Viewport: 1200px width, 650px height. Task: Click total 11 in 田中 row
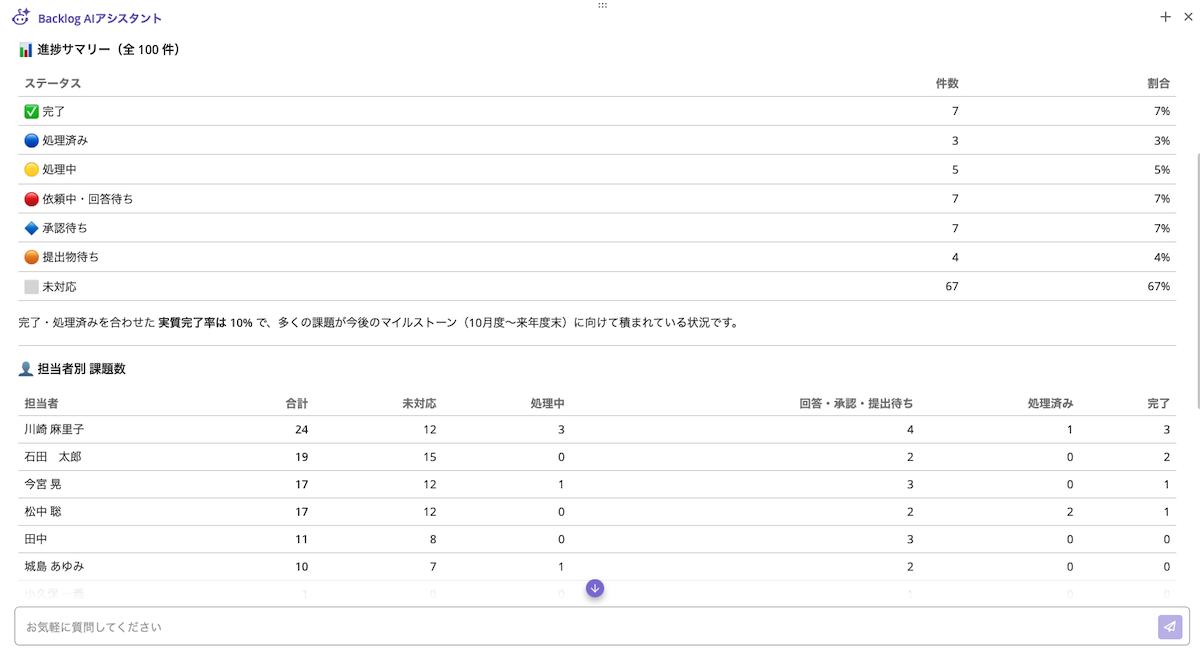coord(302,539)
